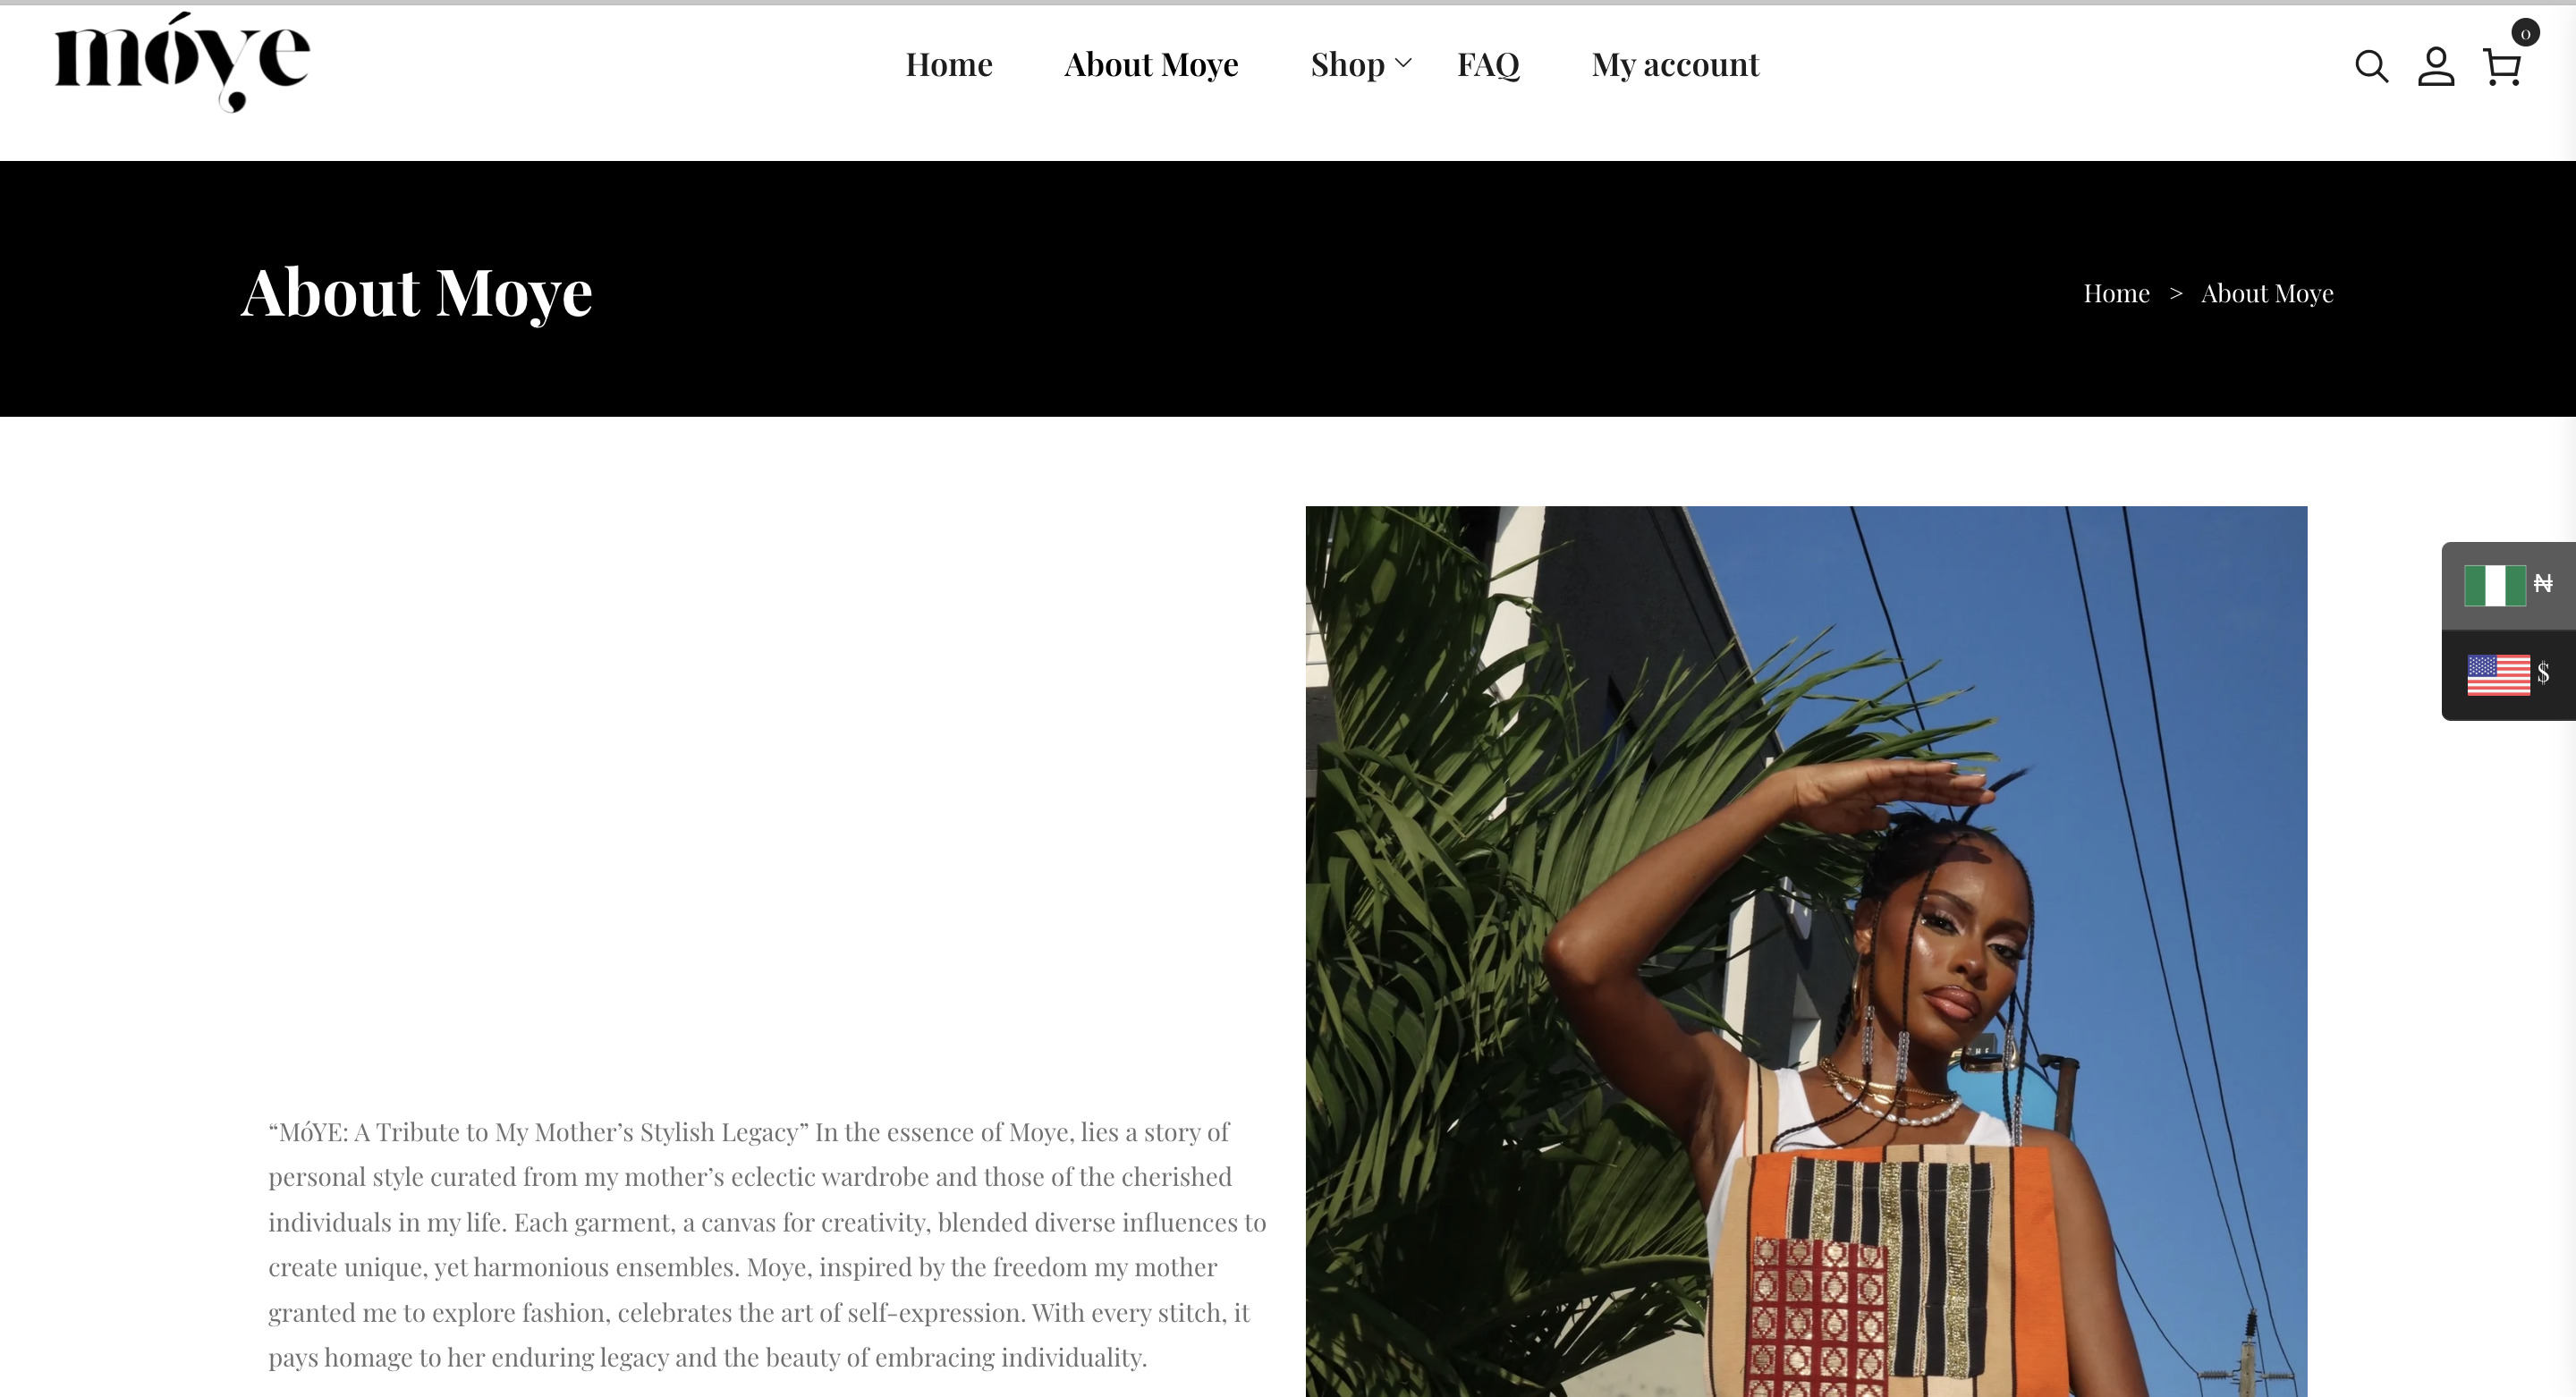The width and height of the screenshot is (2576, 1397).
Task: Click the Moye tribute paragraph text
Action: pyautogui.click(x=767, y=1244)
